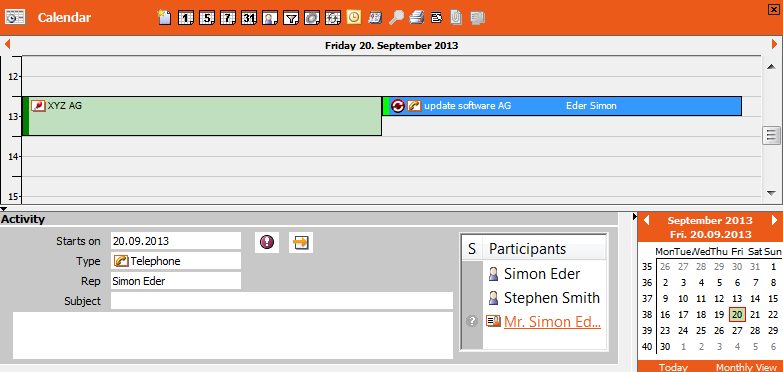Select participant Simon Eder
This screenshot has height=372, width=783.
542,274
